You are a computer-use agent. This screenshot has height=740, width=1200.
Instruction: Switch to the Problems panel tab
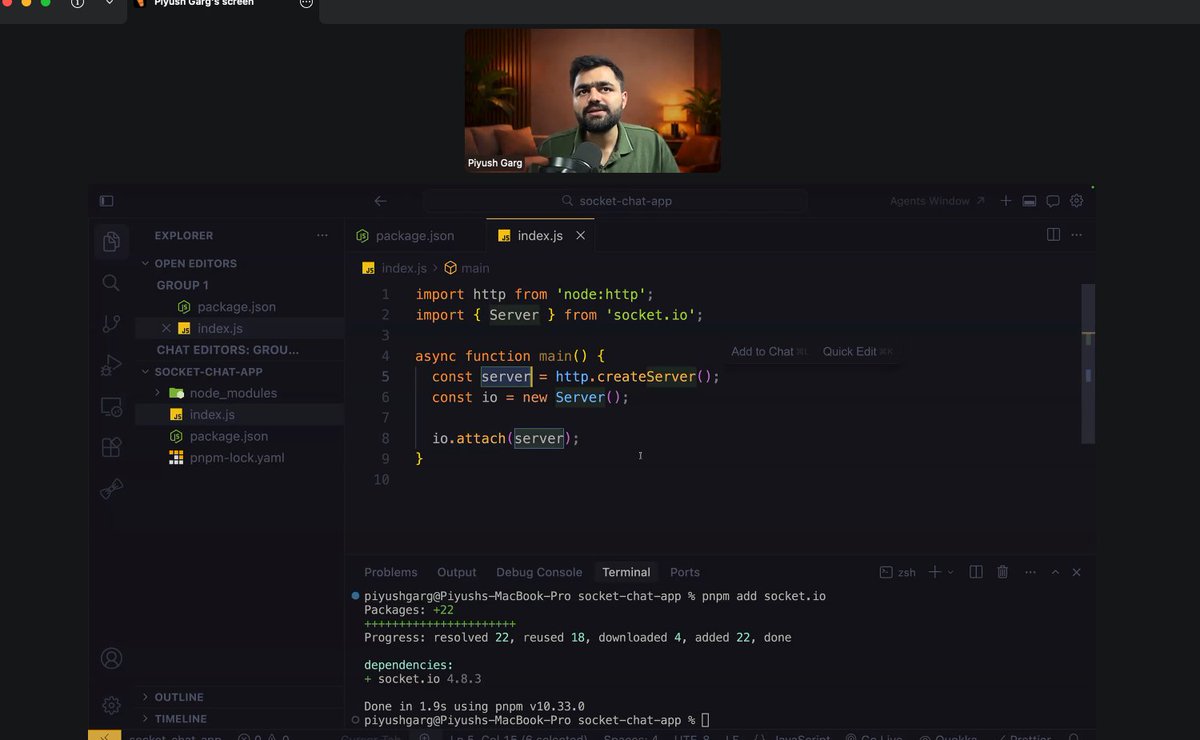point(391,572)
